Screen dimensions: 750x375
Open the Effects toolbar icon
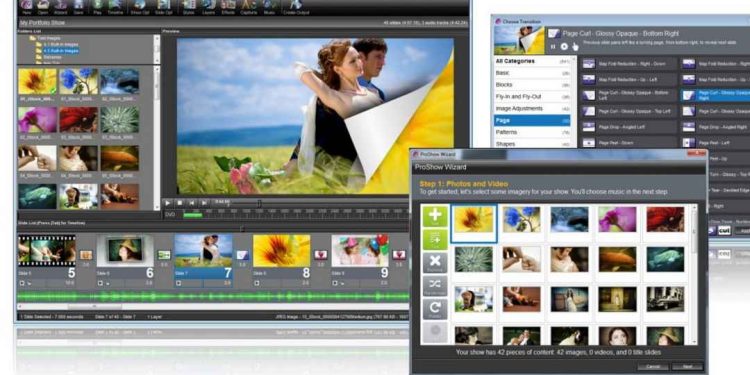pyautogui.click(x=228, y=6)
